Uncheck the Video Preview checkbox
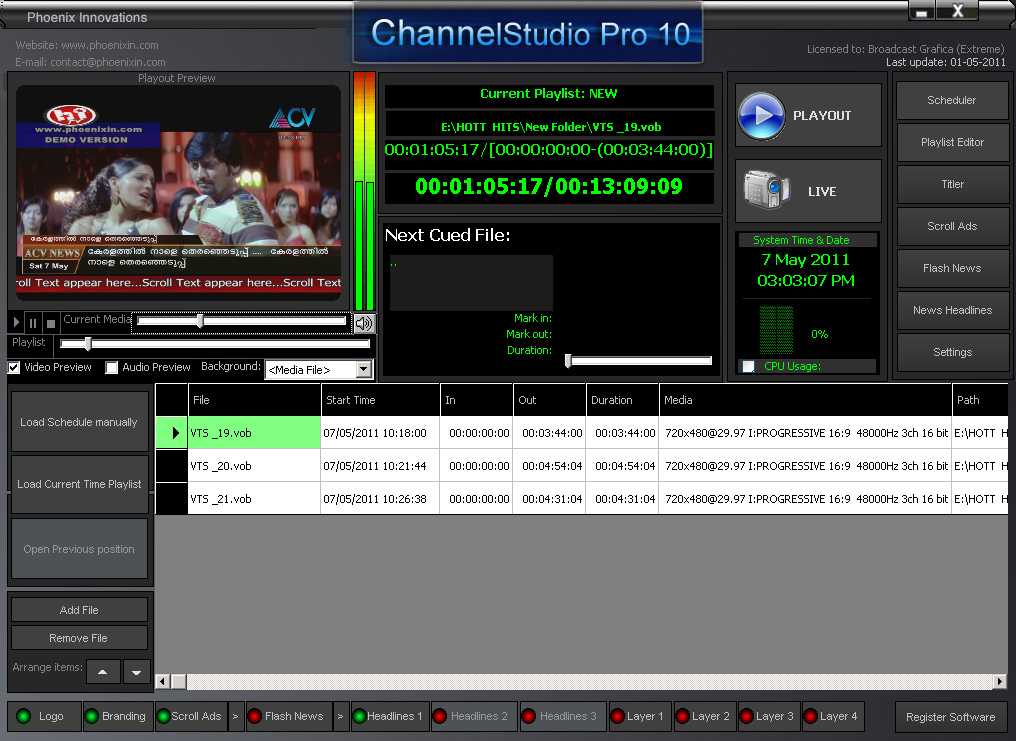 (x=14, y=367)
